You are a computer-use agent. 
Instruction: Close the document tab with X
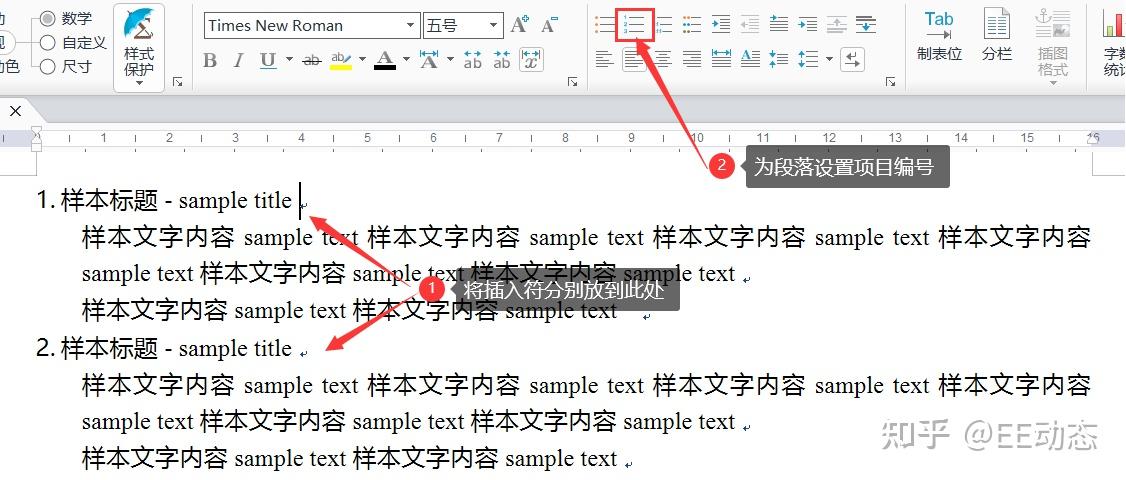point(15,111)
